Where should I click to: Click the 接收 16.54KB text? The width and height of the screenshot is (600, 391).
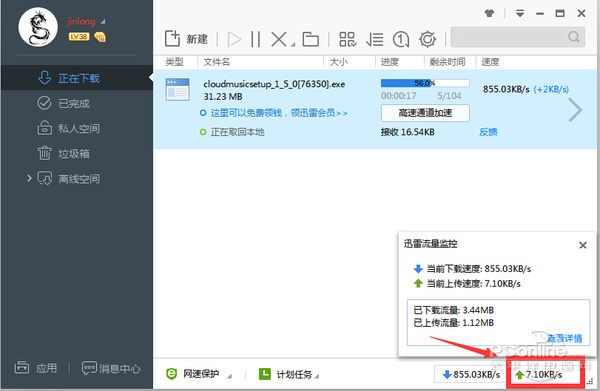click(408, 132)
